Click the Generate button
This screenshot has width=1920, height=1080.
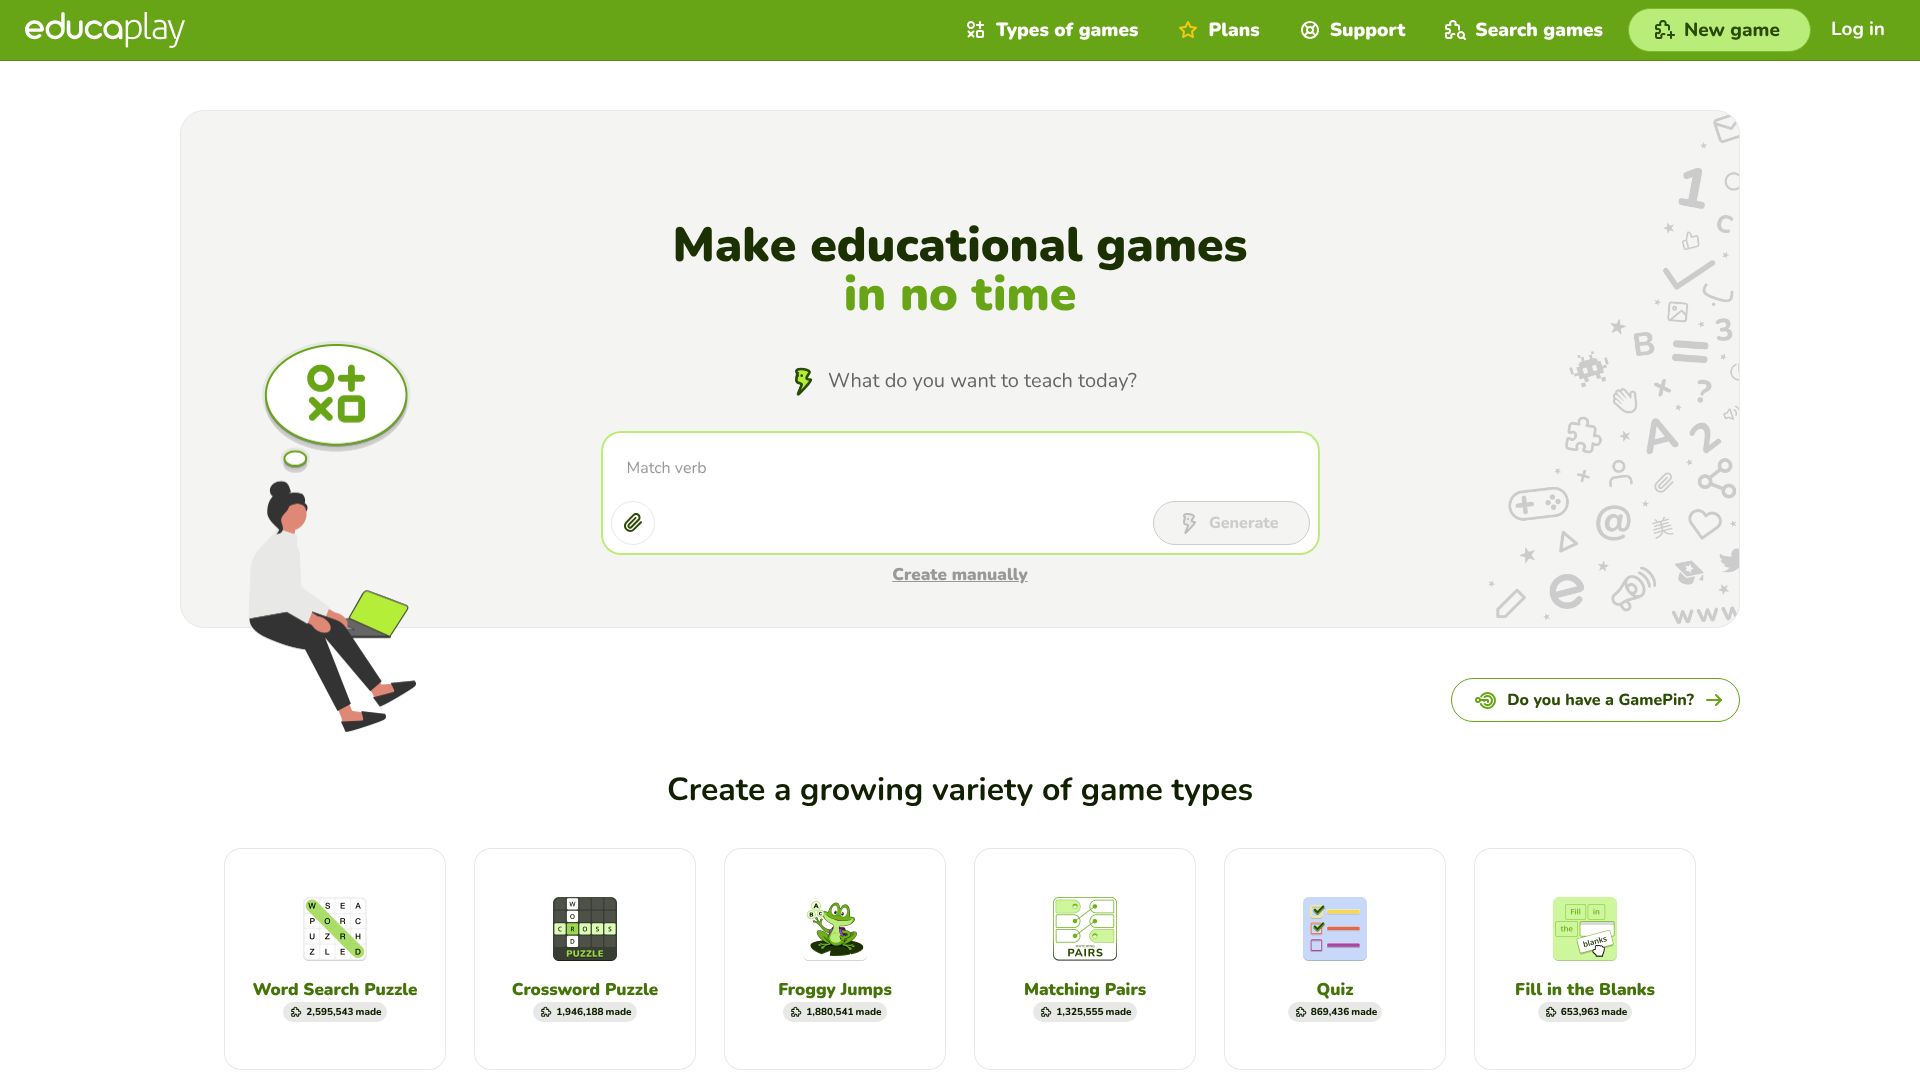[x=1231, y=523]
